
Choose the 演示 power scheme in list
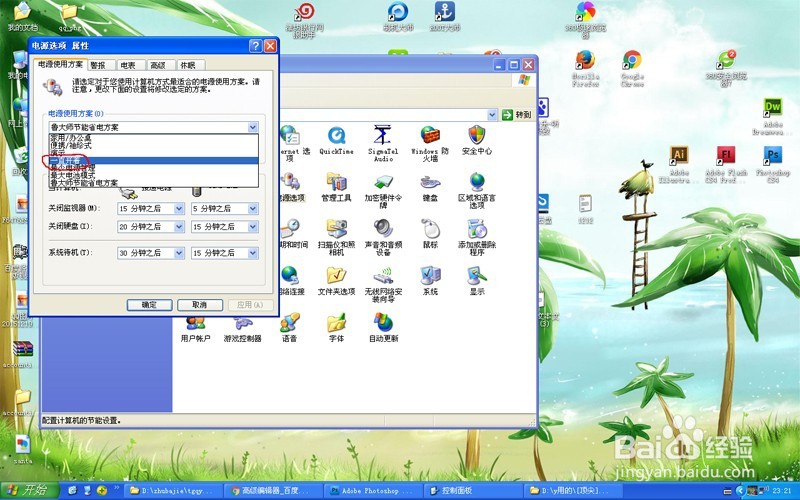click(x=154, y=153)
